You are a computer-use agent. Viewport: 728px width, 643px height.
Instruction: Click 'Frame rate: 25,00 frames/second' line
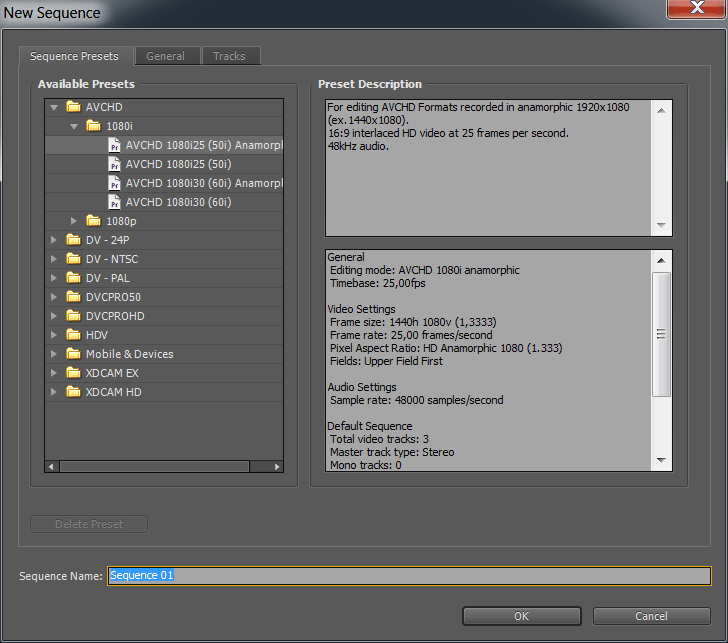tap(411, 335)
